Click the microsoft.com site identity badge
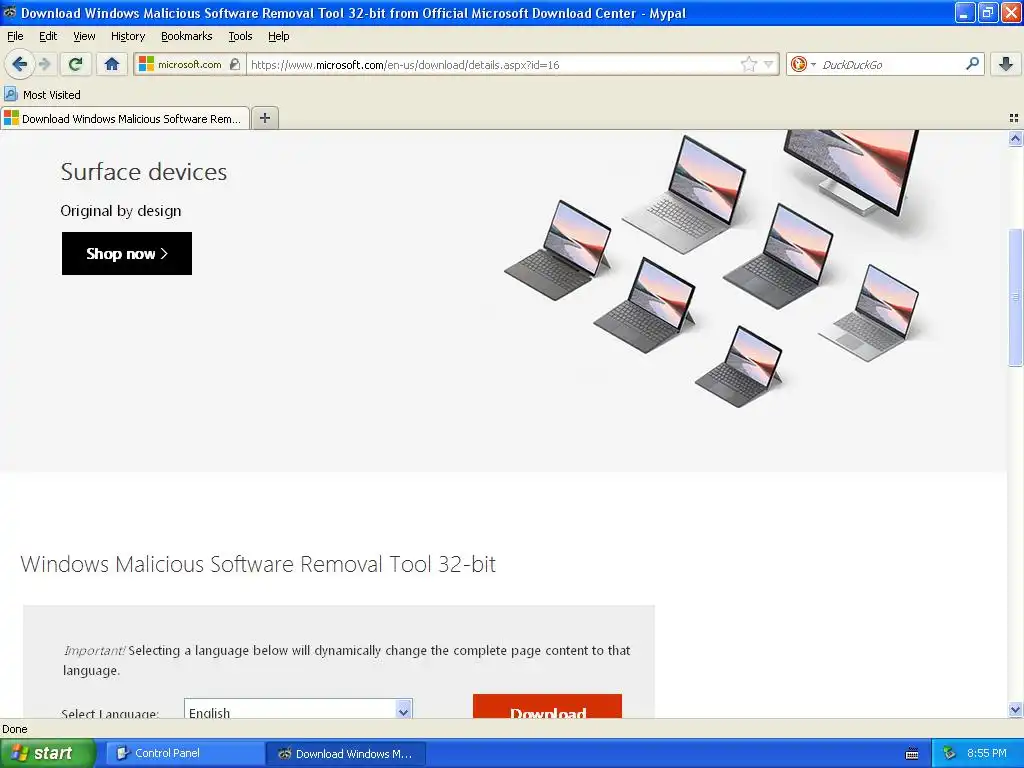This screenshot has width=1024, height=768. 190,64
